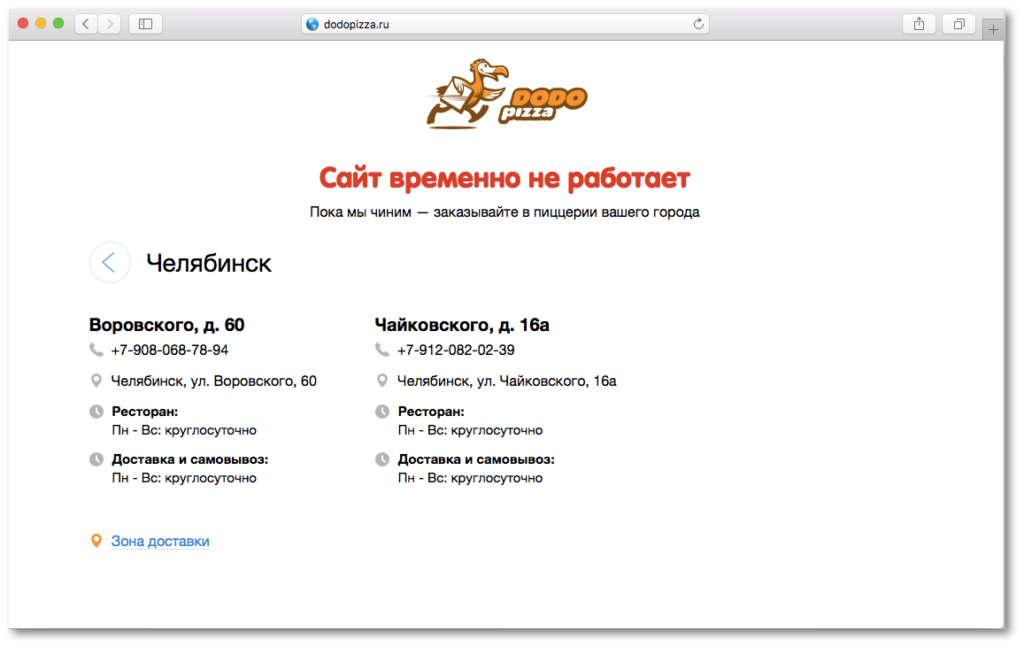The height and width of the screenshot is (647, 1024).
Task: Click clock icon beside Воровского Доставка и самовывоз
Action: click(96, 459)
